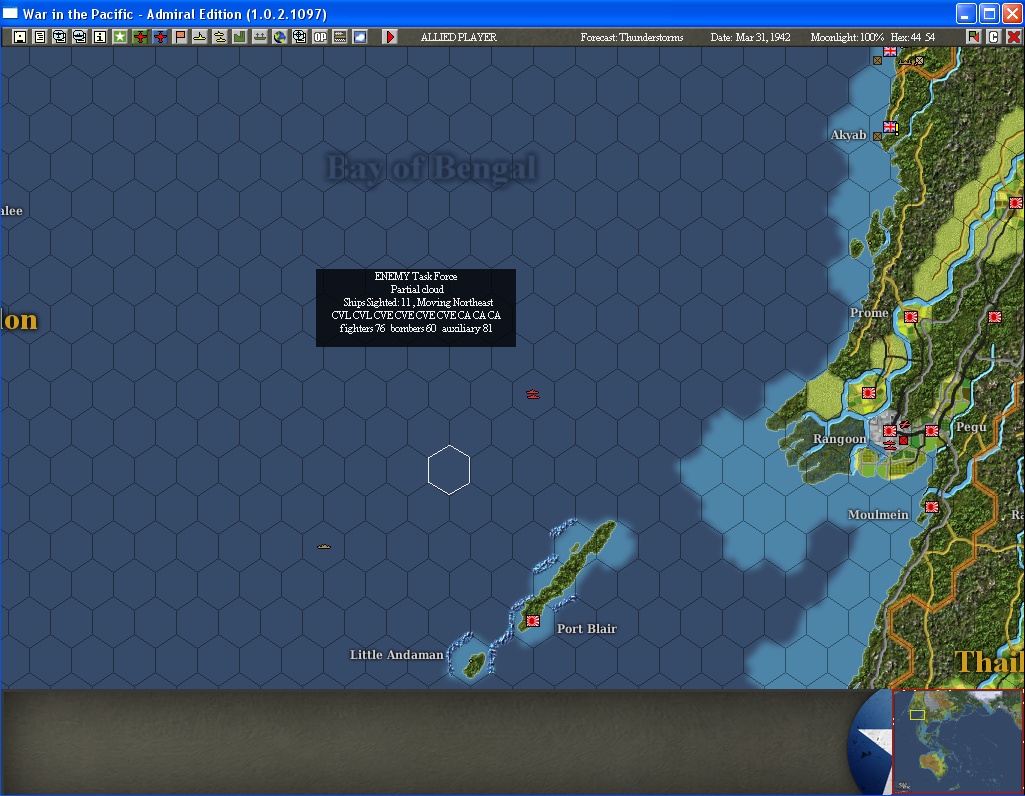The height and width of the screenshot is (796, 1025).
Task: Click the 'Little Andaman' map label
Action: tap(396, 655)
